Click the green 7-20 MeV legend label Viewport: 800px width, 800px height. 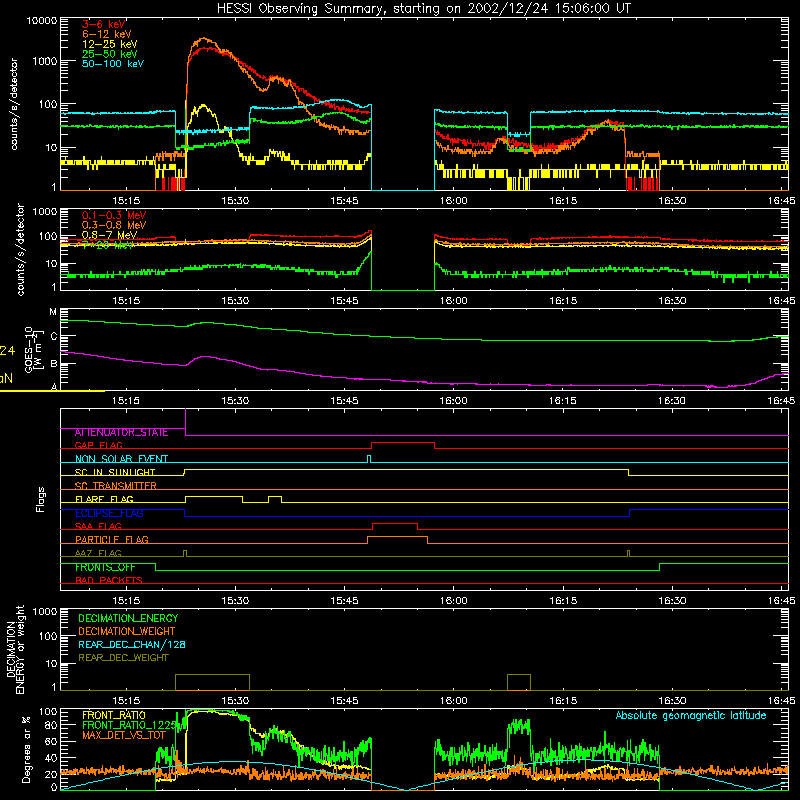click(x=108, y=245)
